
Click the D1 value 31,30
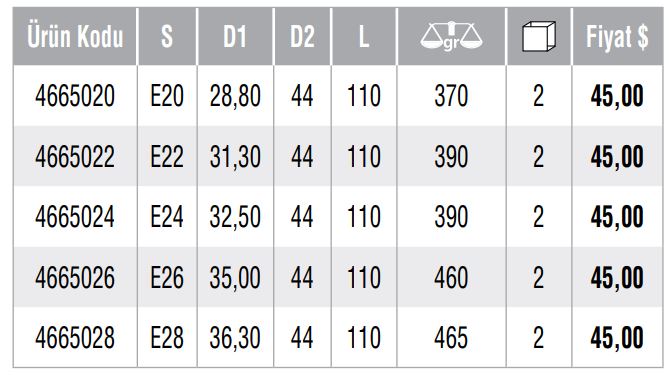tap(235, 157)
